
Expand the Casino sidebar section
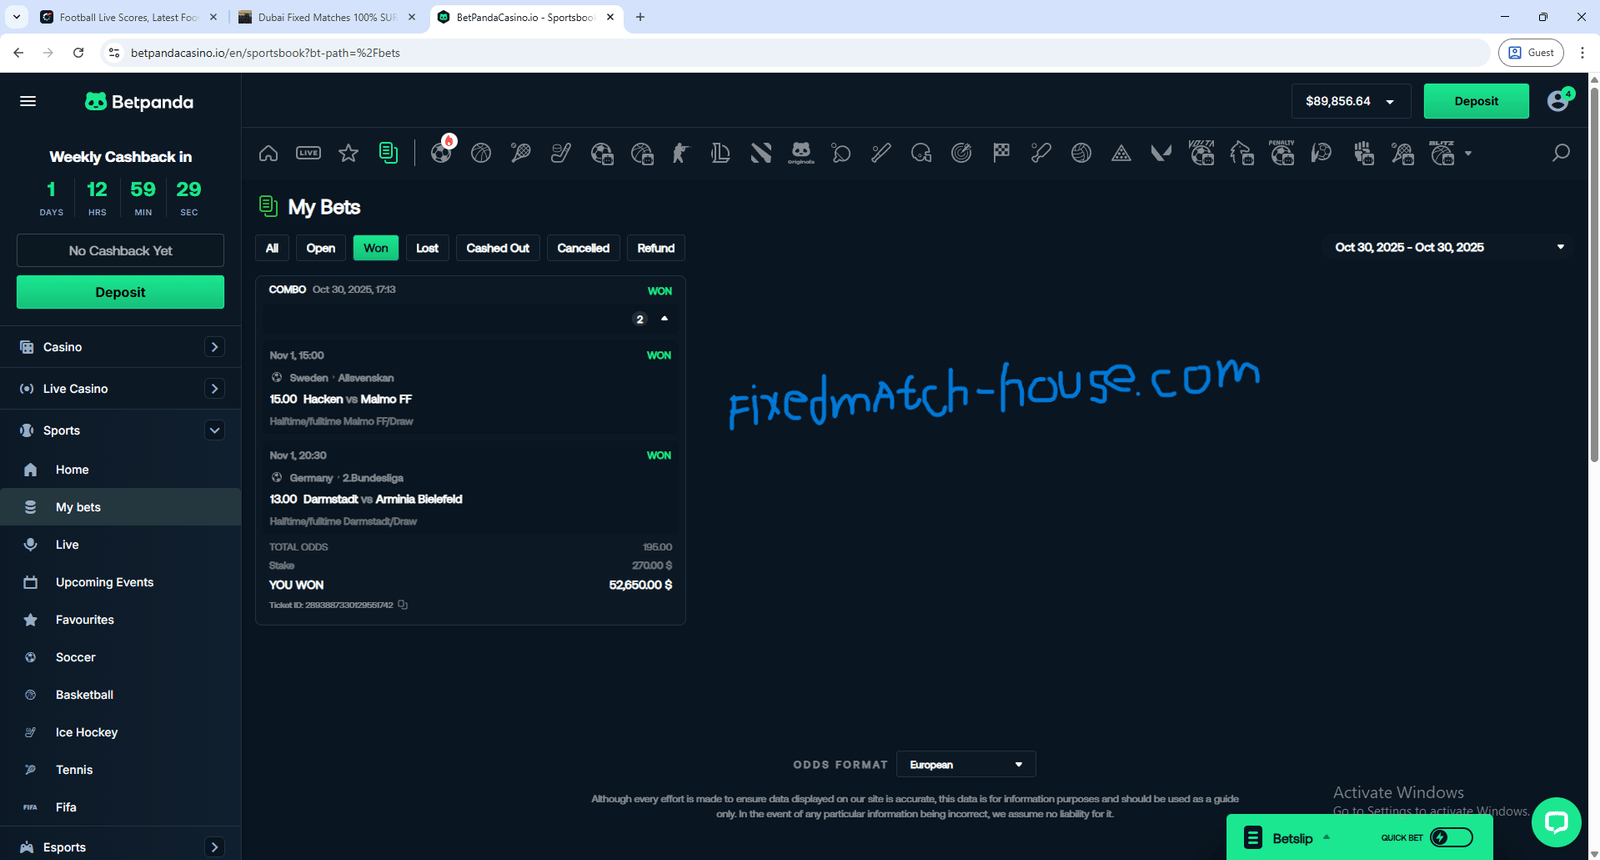pyautogui.click(x=214, y=347)
